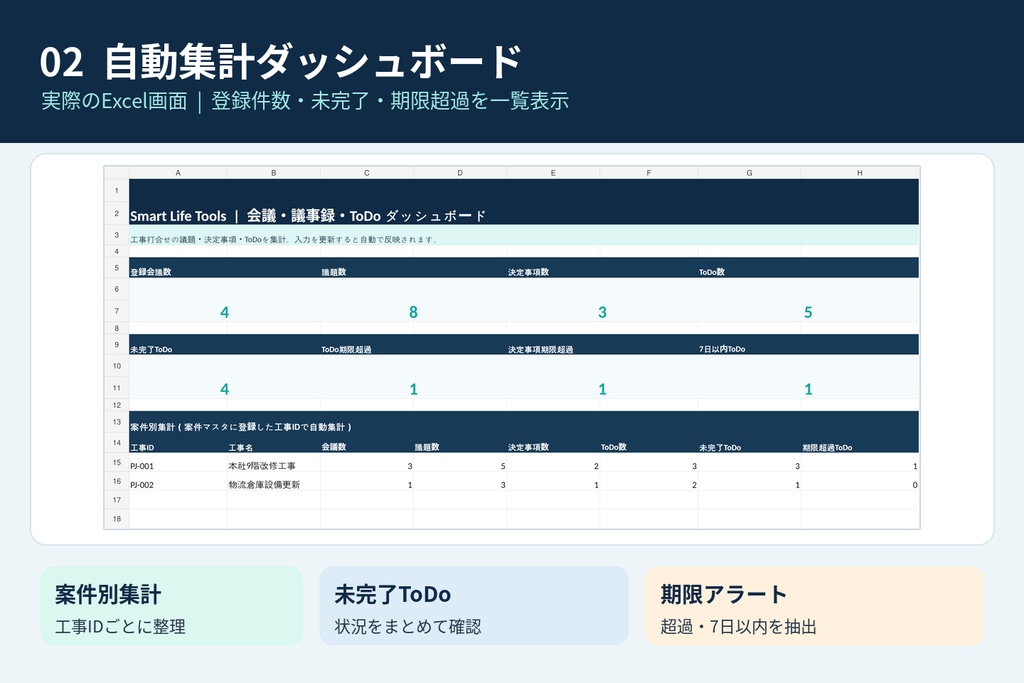The image size is (1024, 683).
Task: Select row 15 header number
Action: [x=117, y=462]
